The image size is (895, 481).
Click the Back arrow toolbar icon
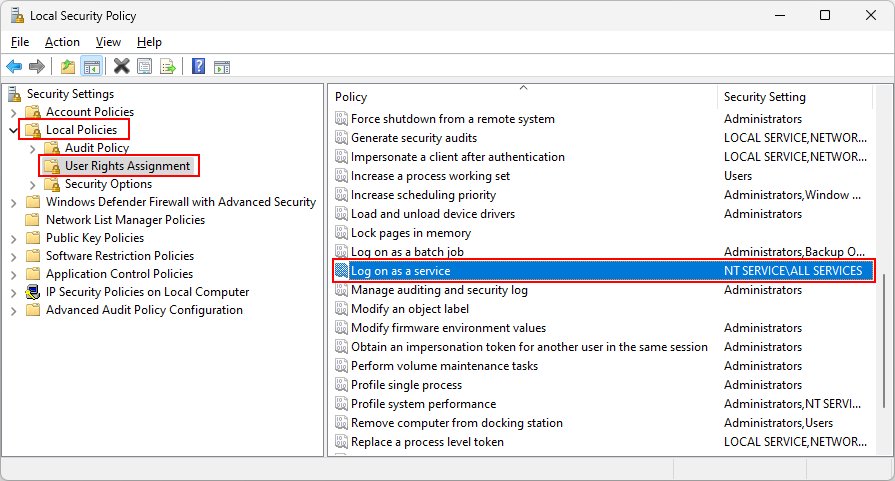pyautogui.click(x=14, y=67)
